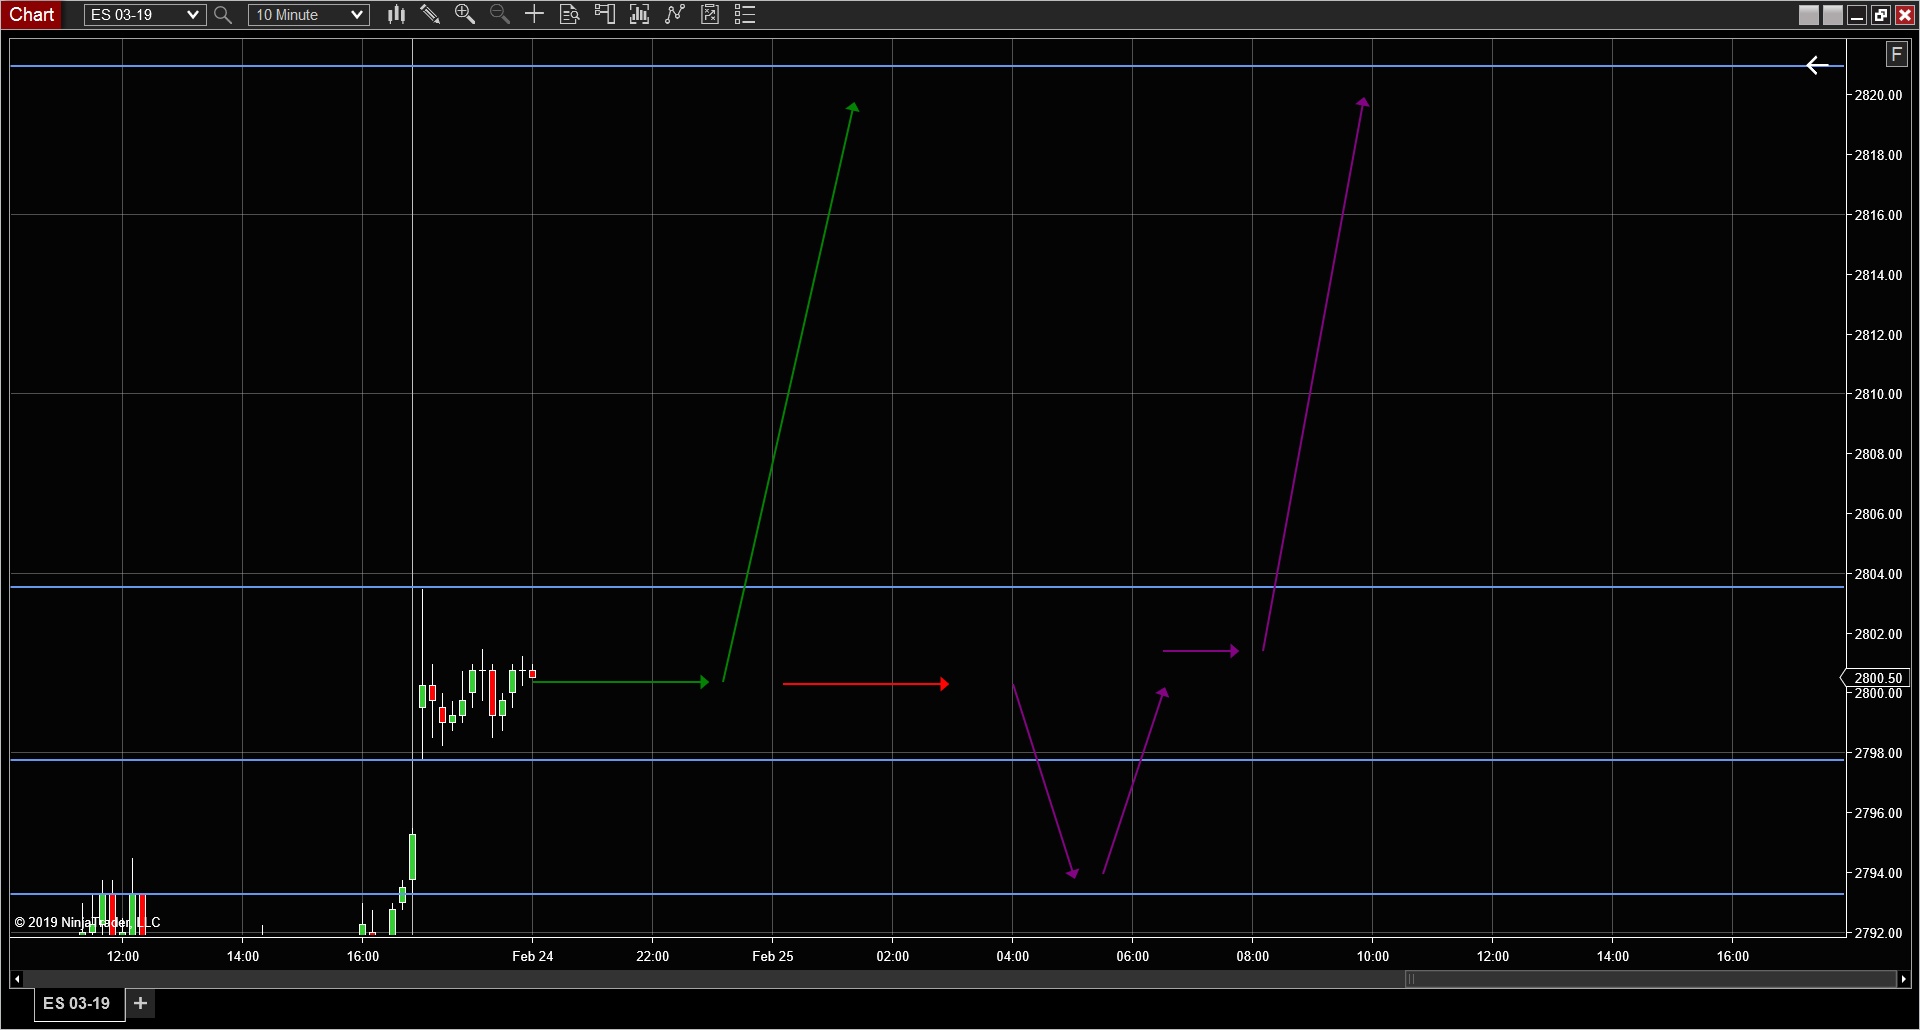The width and height of the screenshot is (1920, 1030).
Task: Click the first gray window link button
Action: point(1809,15)
